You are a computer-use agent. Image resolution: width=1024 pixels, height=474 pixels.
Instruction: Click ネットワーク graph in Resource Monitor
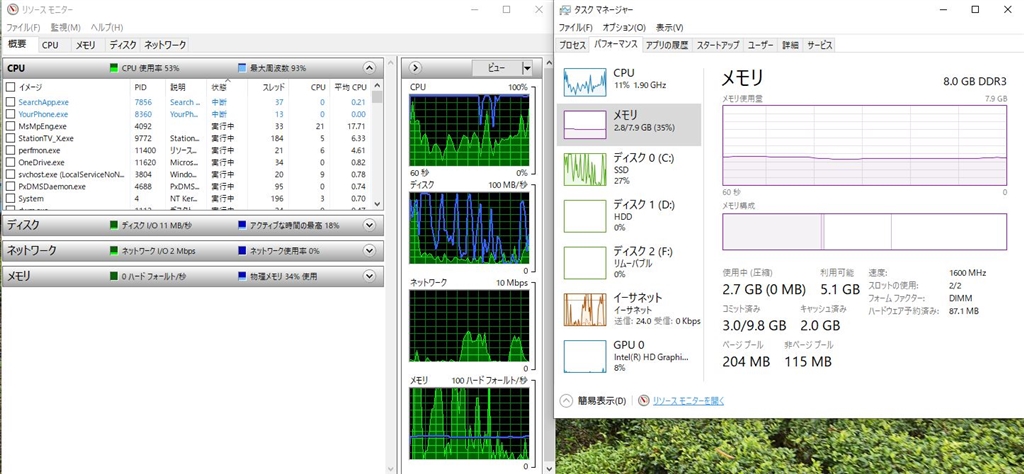click(469, 325)
